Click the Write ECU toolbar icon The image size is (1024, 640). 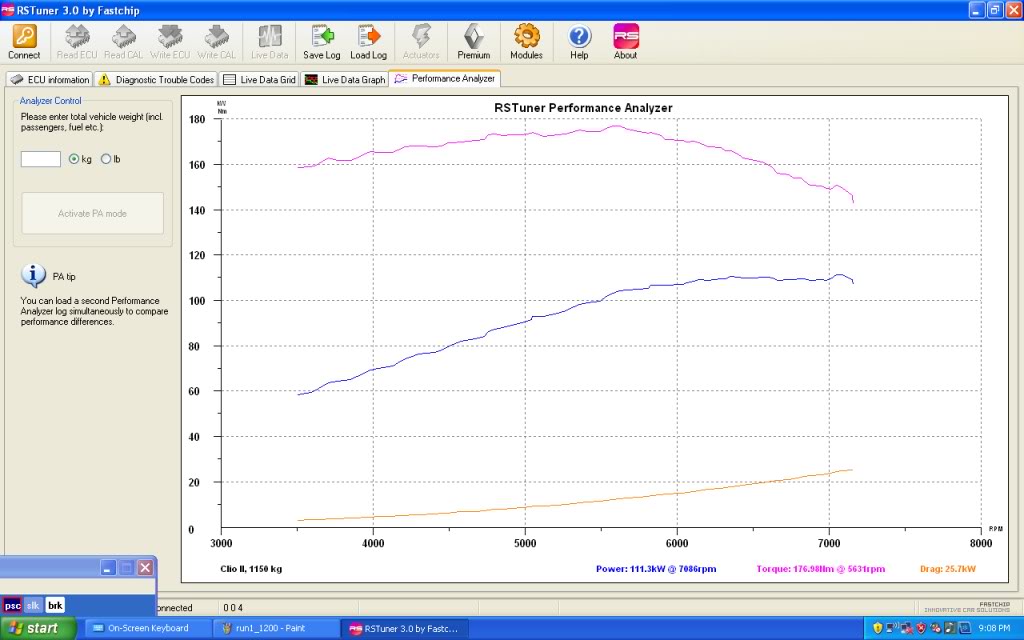tap(170, 37)
